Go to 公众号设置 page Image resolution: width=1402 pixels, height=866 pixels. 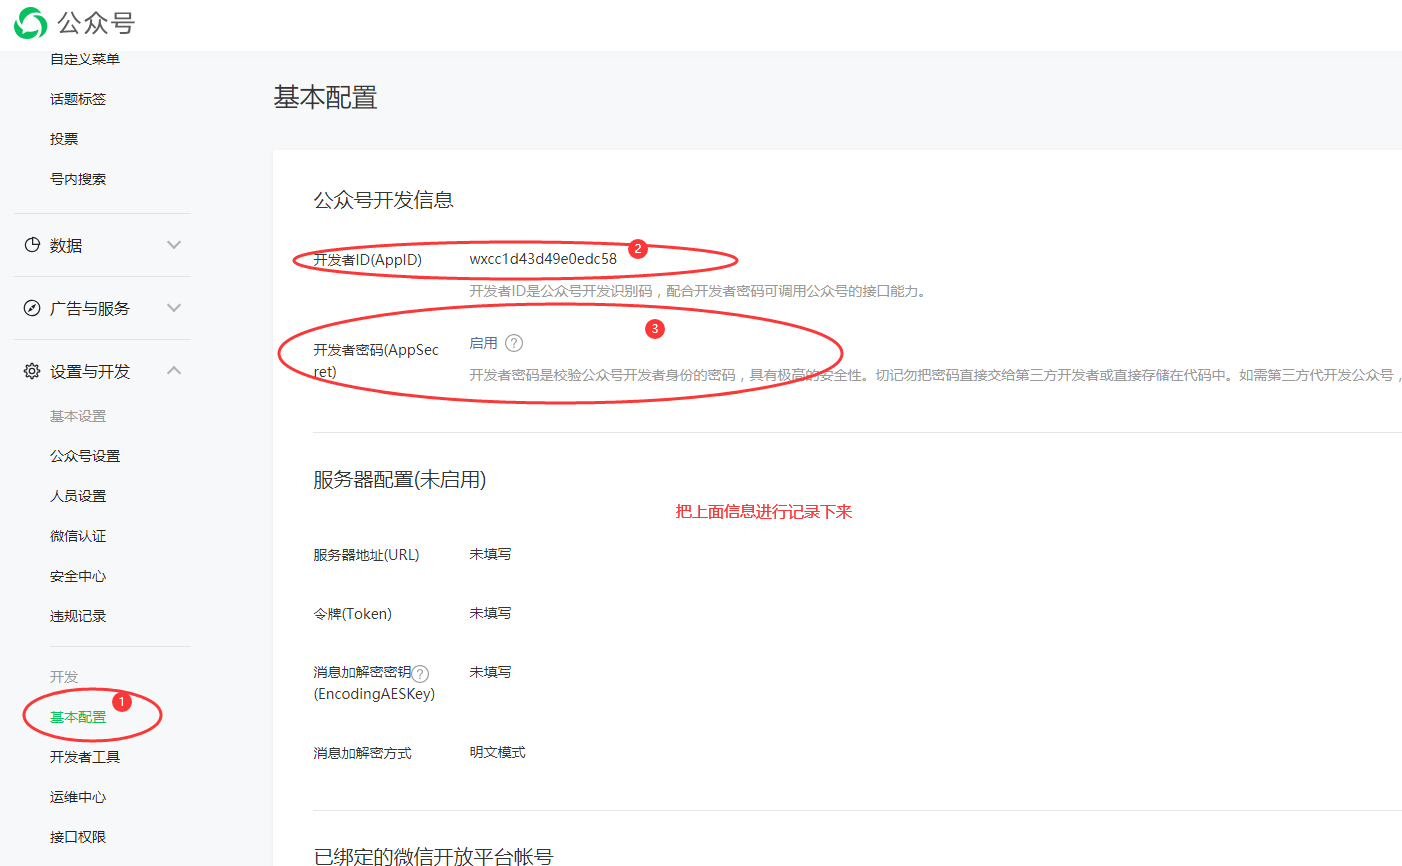pos(85,456)
